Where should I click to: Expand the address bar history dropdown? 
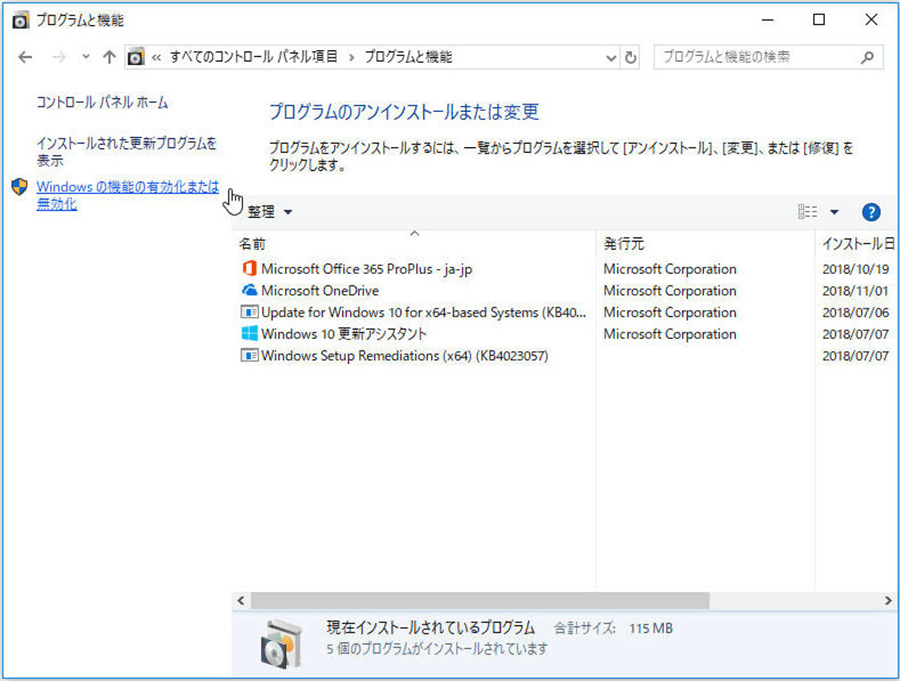tap(611, 57)
